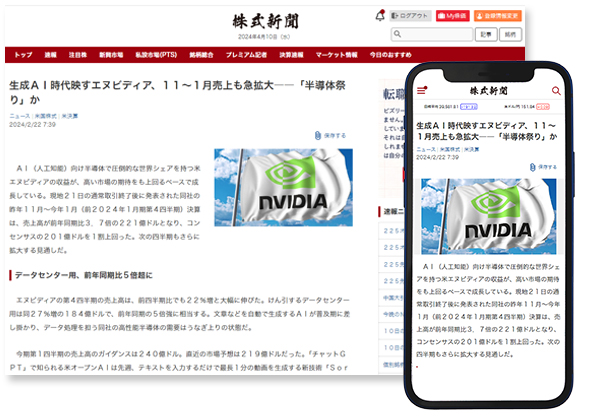Open the 私設市場(PTS) menu item
The width and height of the screenshot is (590, 420).
156,55
